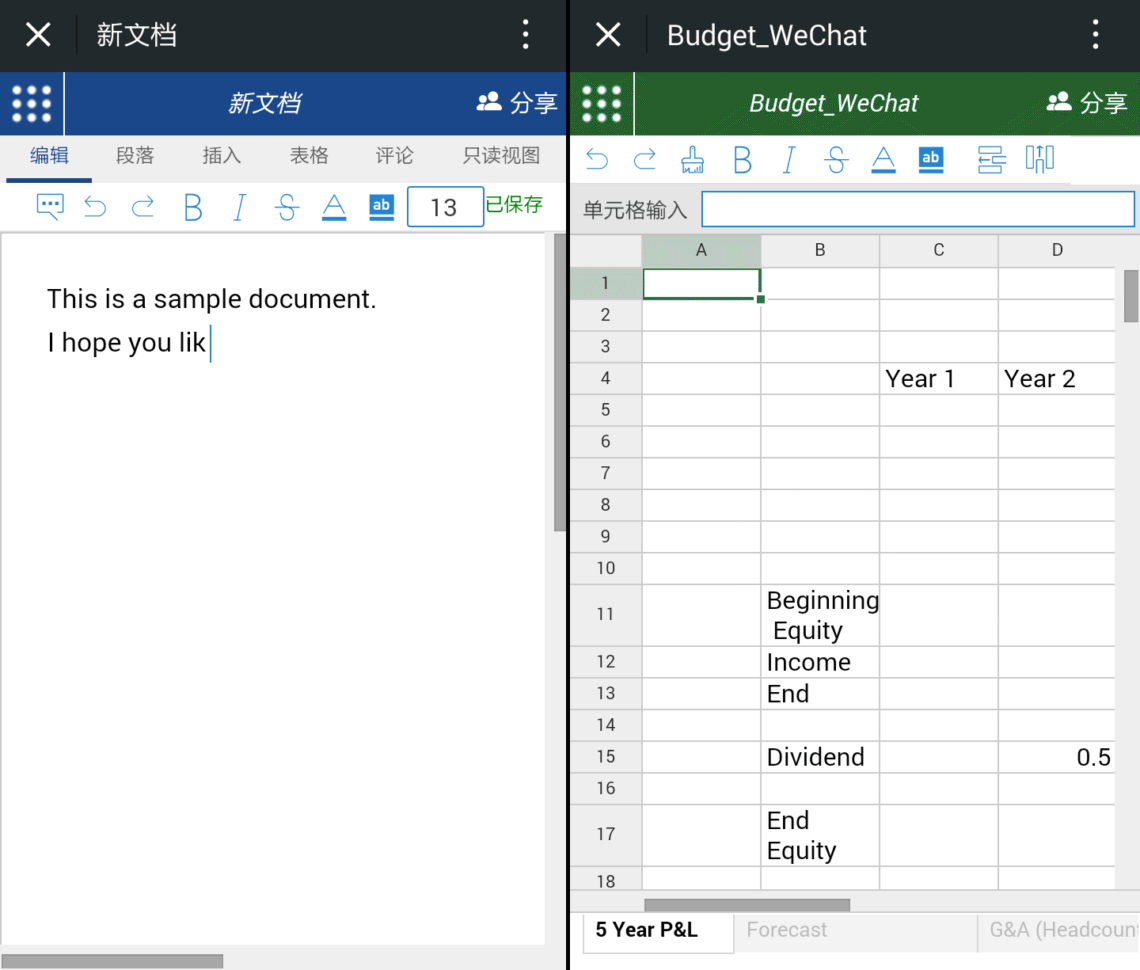The height and width of the screenshot is (970, 1140).
Task: Open the comment tool in the document toolbar
Action: point(49,207)
